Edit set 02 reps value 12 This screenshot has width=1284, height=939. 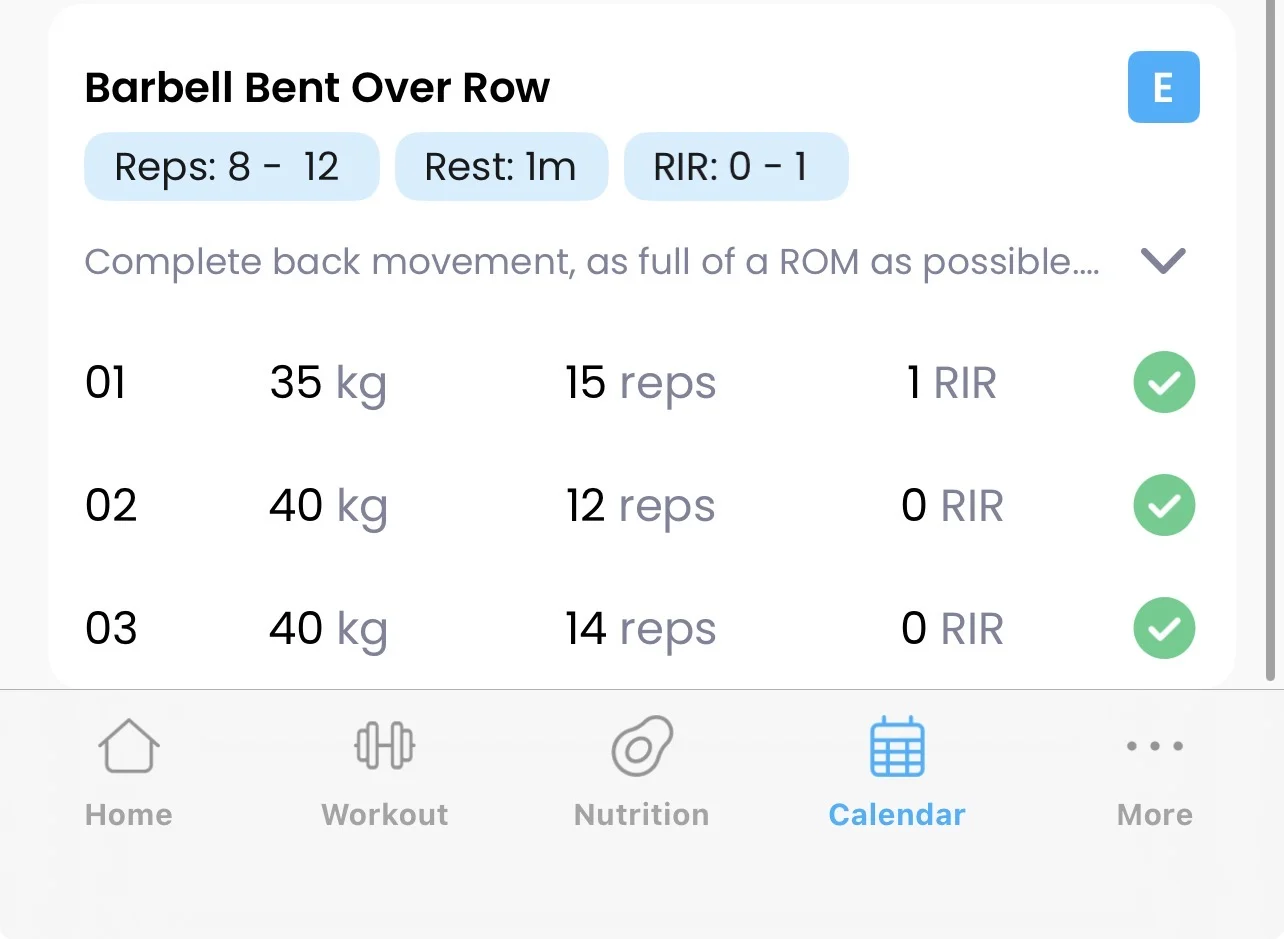pyautogui.click(x=640, y=506)
